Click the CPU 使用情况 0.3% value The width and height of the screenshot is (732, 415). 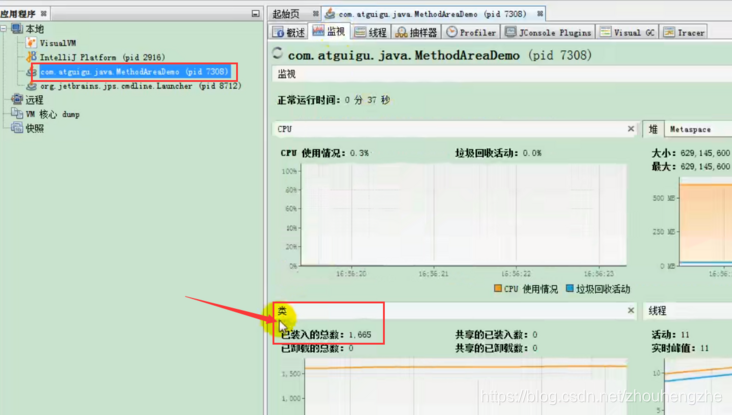click(x=359, y=153)
